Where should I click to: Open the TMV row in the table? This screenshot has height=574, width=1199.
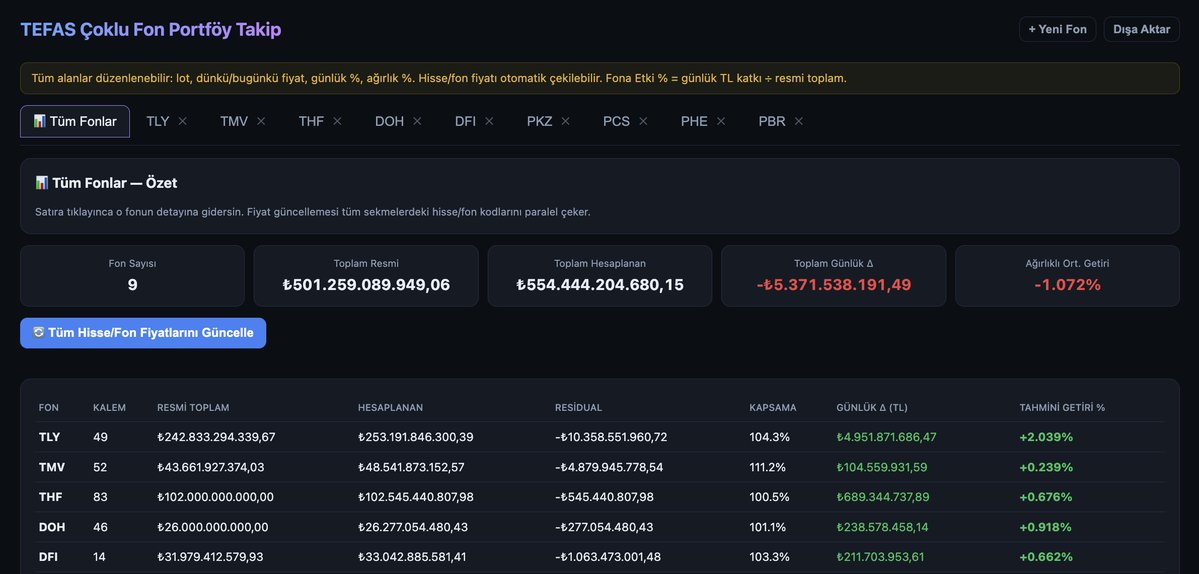click(x=600, y=467)
